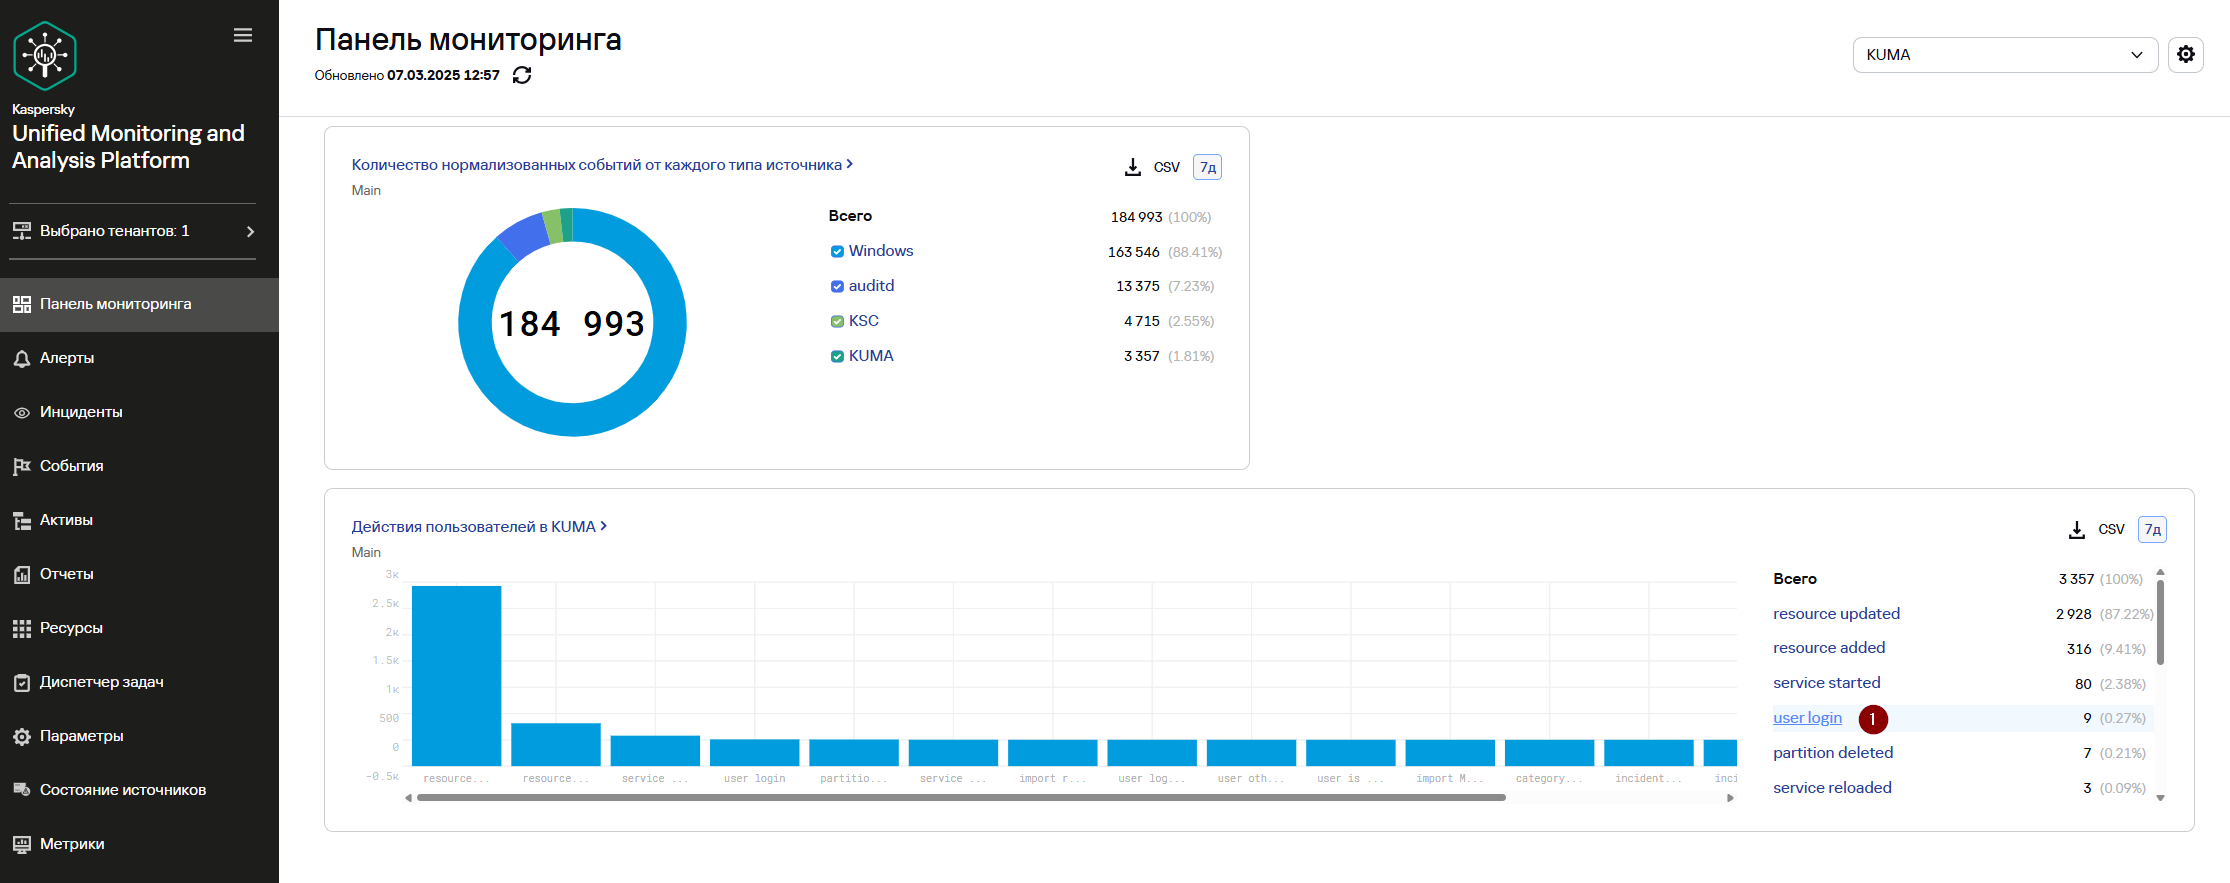The width and height of the screenshot is (2230, 883).
Task: Download the normalized events widget data icon
Action: (x=1133, y=167)
